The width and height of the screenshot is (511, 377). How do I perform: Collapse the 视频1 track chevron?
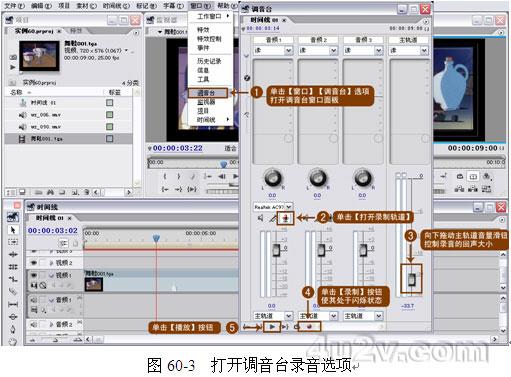pos(52,275)
